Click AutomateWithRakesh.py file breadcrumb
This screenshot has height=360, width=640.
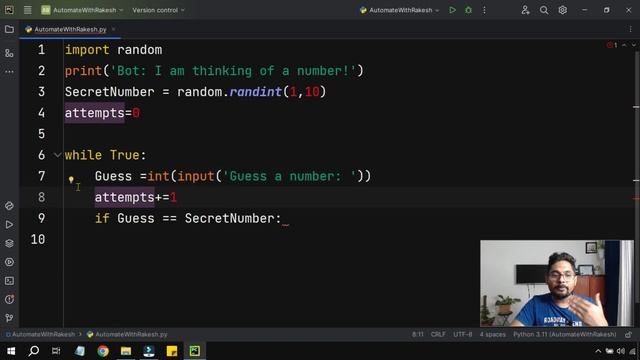pyautogui.click(x=127, y=334)
